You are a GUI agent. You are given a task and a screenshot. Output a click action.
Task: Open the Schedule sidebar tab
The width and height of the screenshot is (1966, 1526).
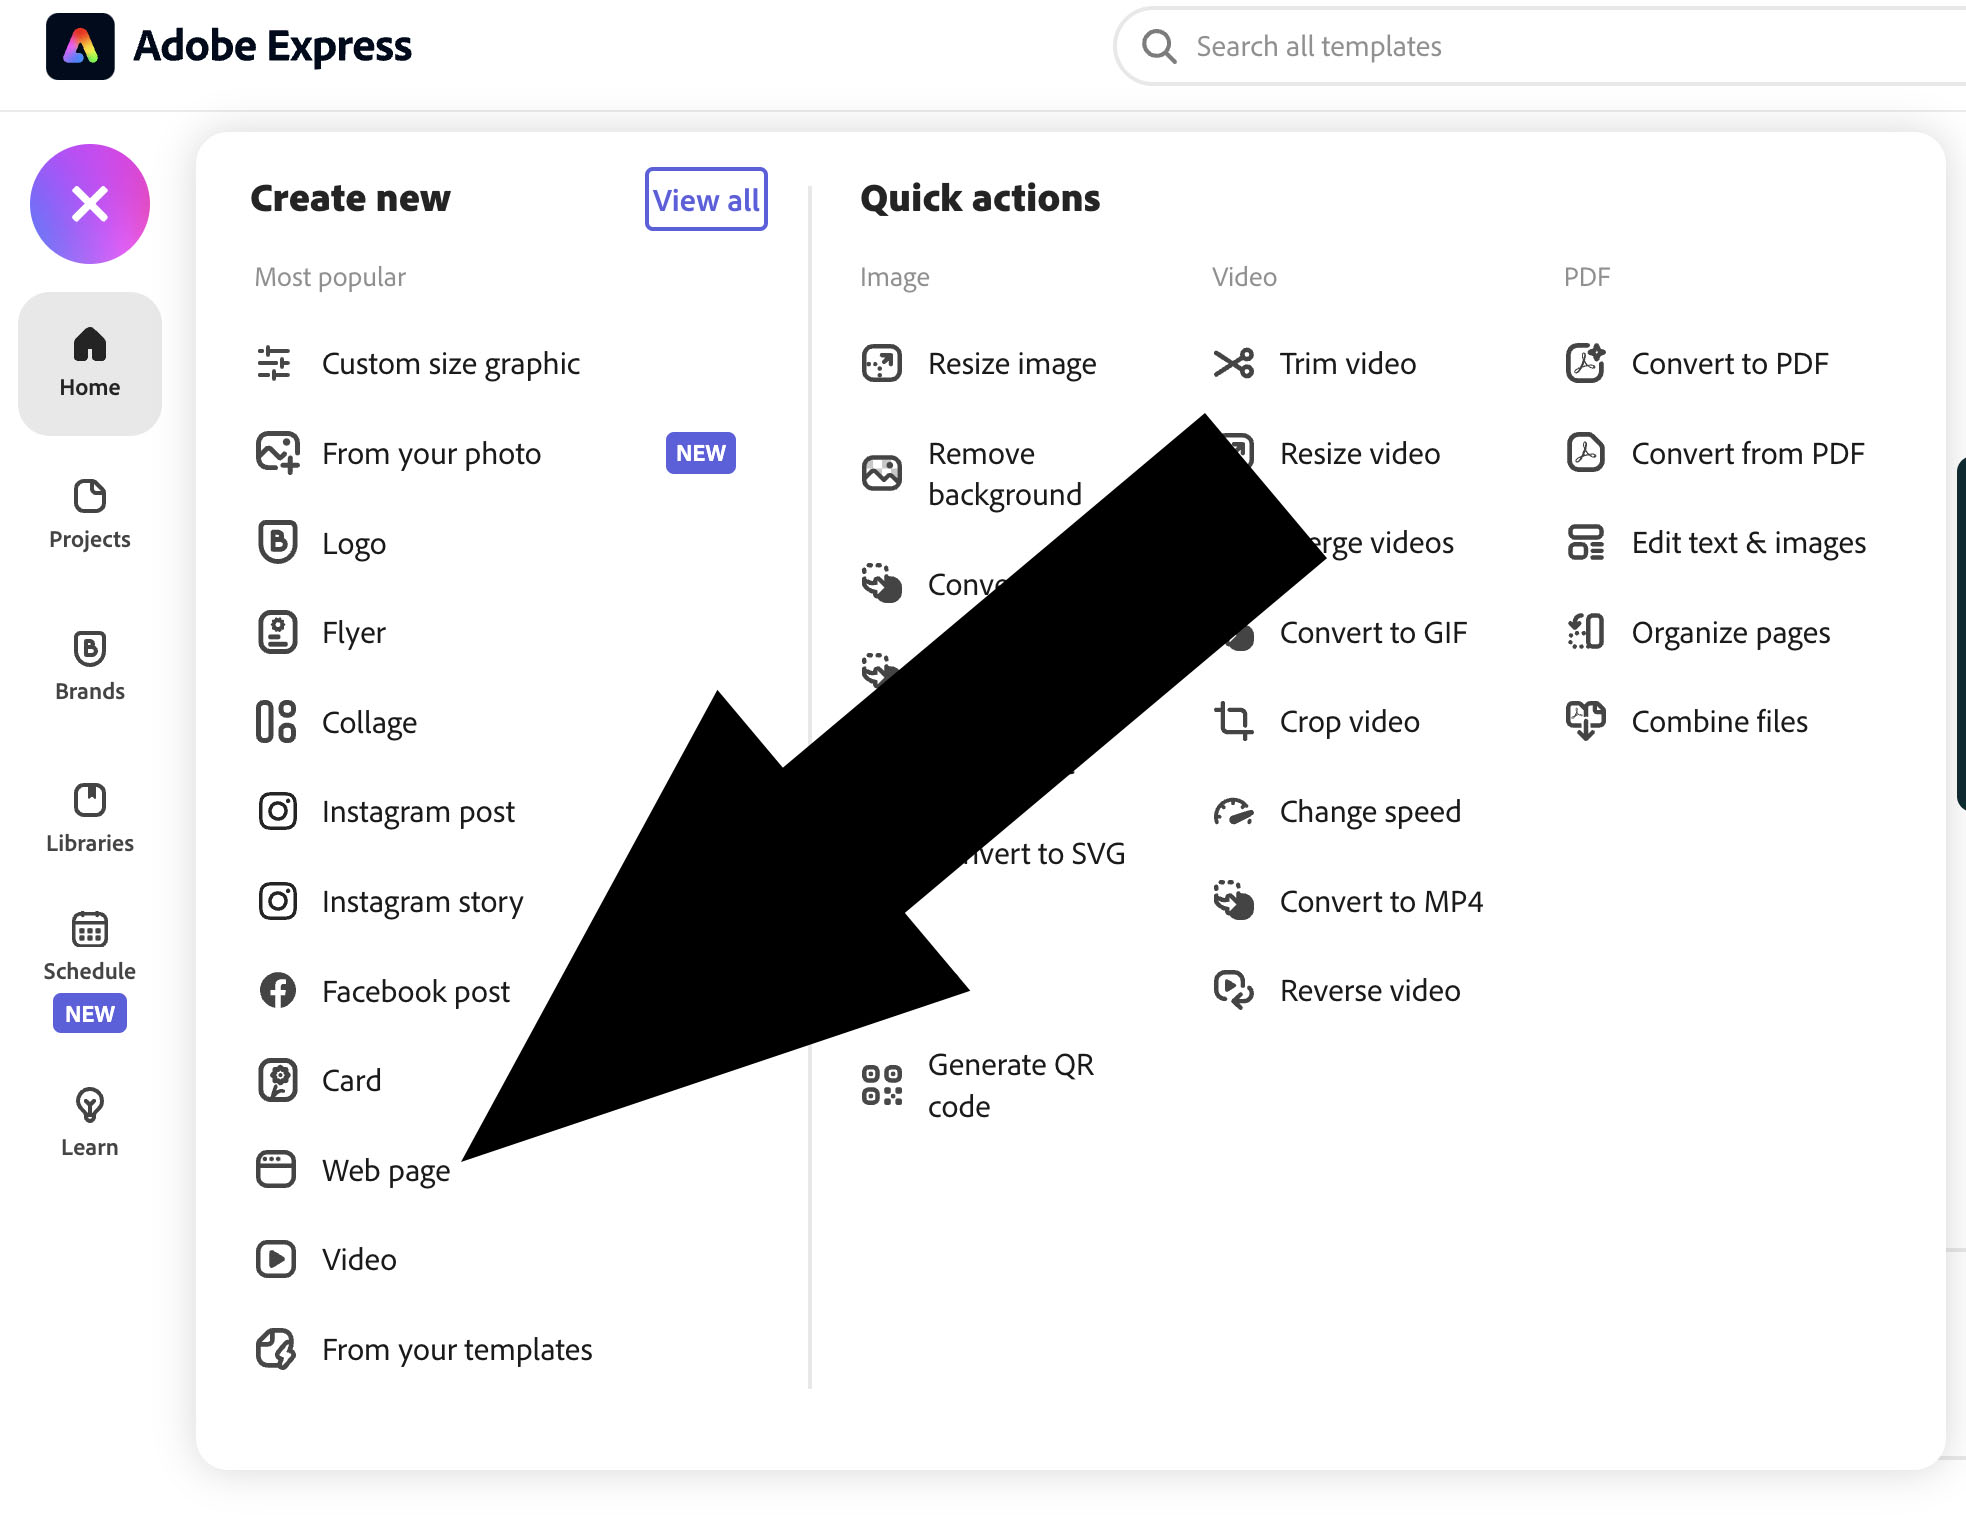(x=90, y=970)
